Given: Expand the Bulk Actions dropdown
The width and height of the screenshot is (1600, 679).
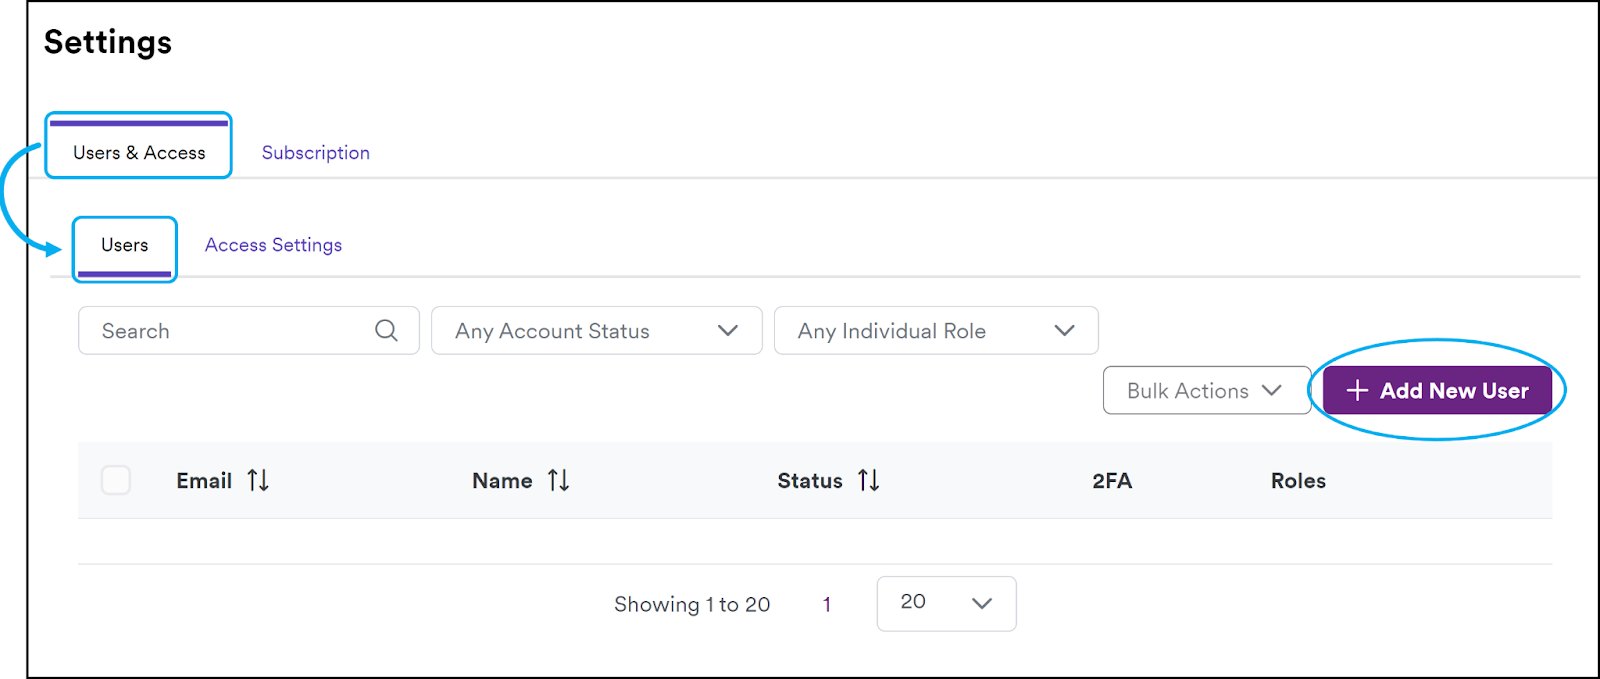Looking at the screenshot, I should 1206,390.
